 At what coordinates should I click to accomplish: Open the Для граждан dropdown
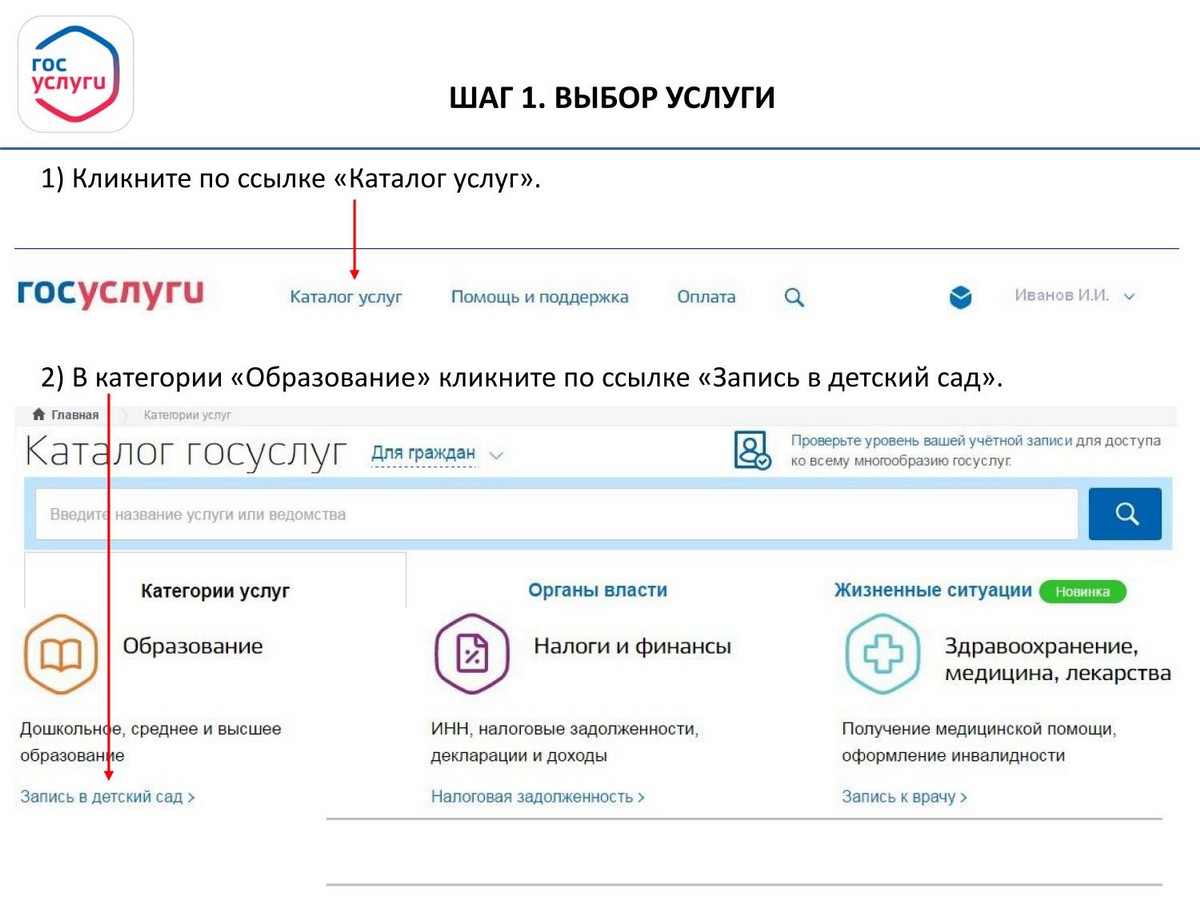click(437, 454)
